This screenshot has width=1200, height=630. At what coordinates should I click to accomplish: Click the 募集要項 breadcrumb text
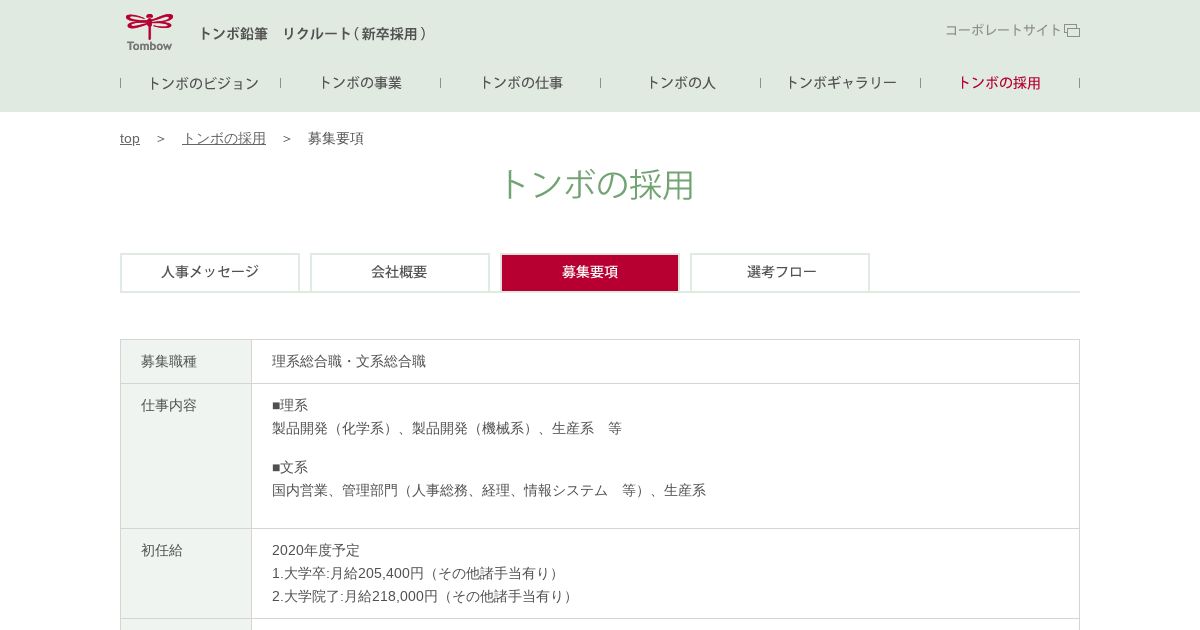tap(336, 139)
